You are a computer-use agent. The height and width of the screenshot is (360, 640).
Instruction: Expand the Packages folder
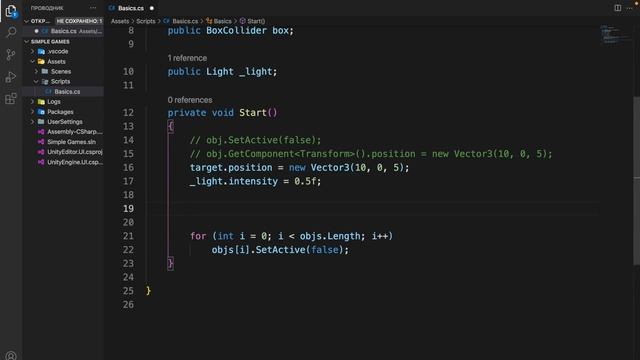(32, 112)
